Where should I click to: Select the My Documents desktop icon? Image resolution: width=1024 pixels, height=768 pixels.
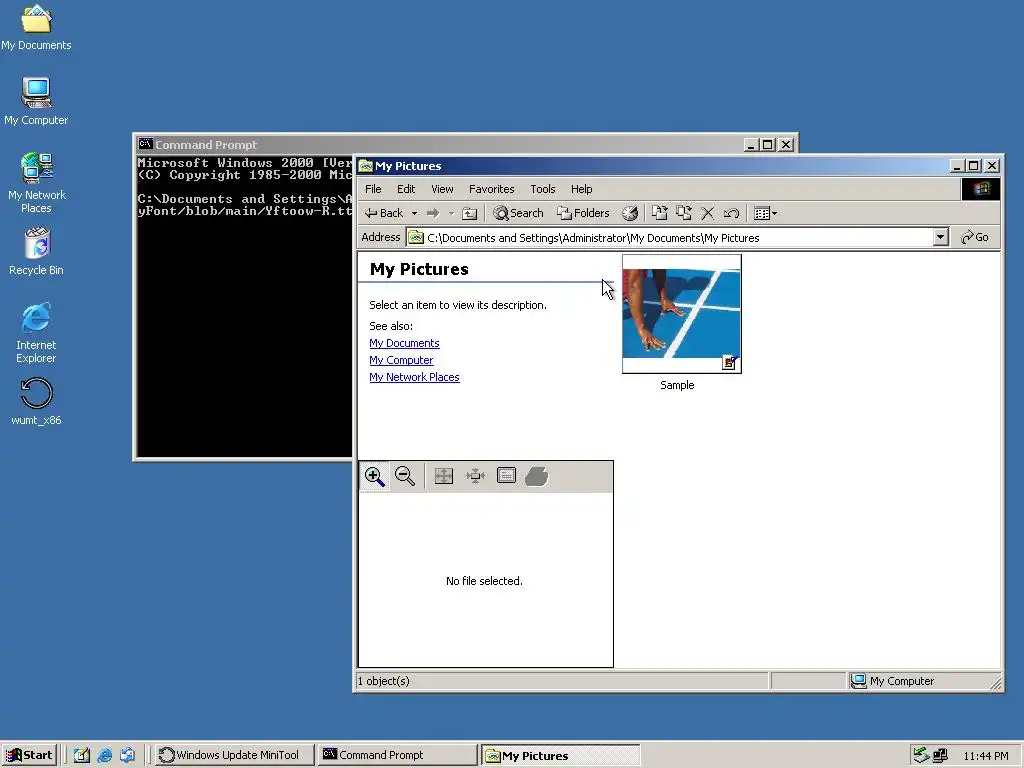tap(36, 27)
